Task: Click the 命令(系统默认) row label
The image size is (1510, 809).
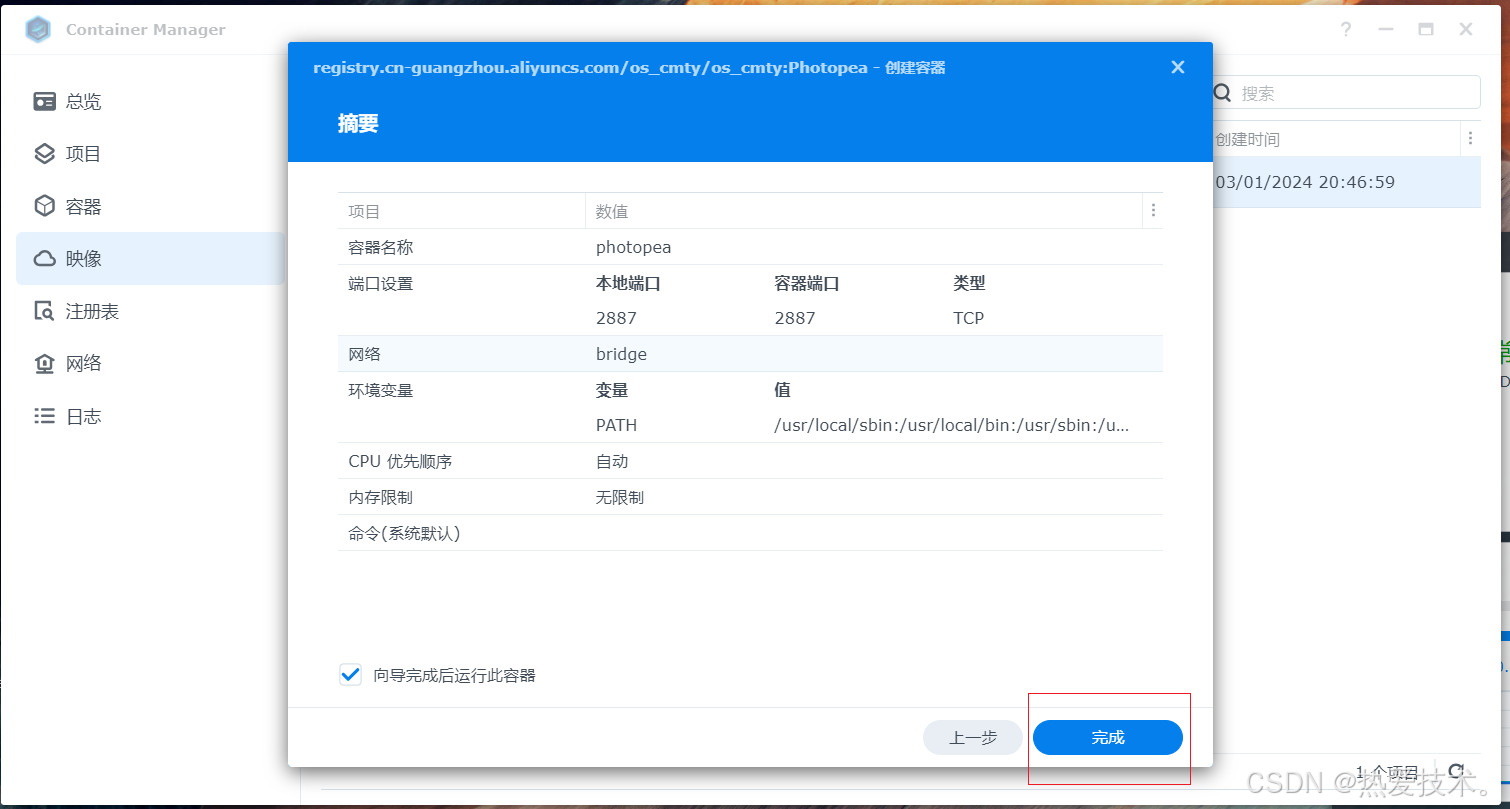Action: coord(404,533)
